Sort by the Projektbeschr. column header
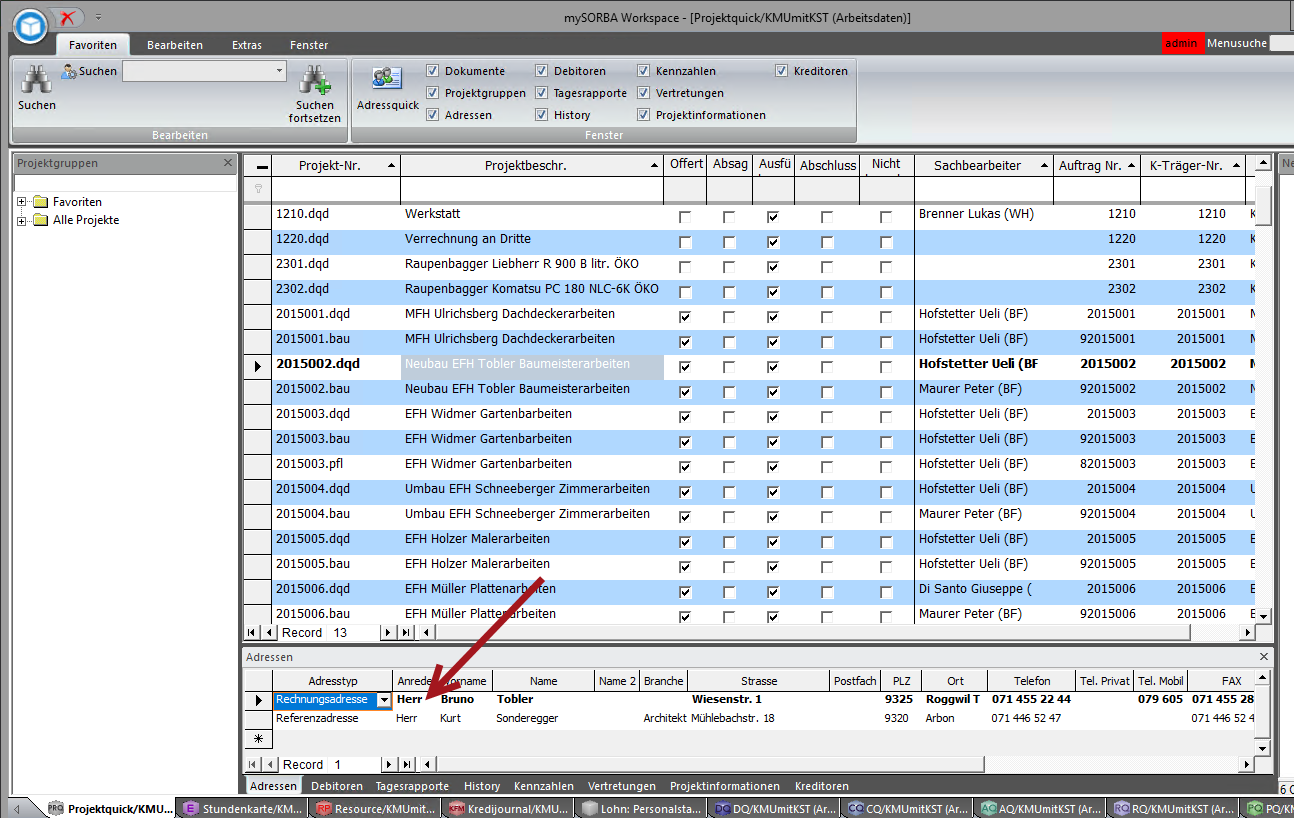 click(x=525, y=165)
